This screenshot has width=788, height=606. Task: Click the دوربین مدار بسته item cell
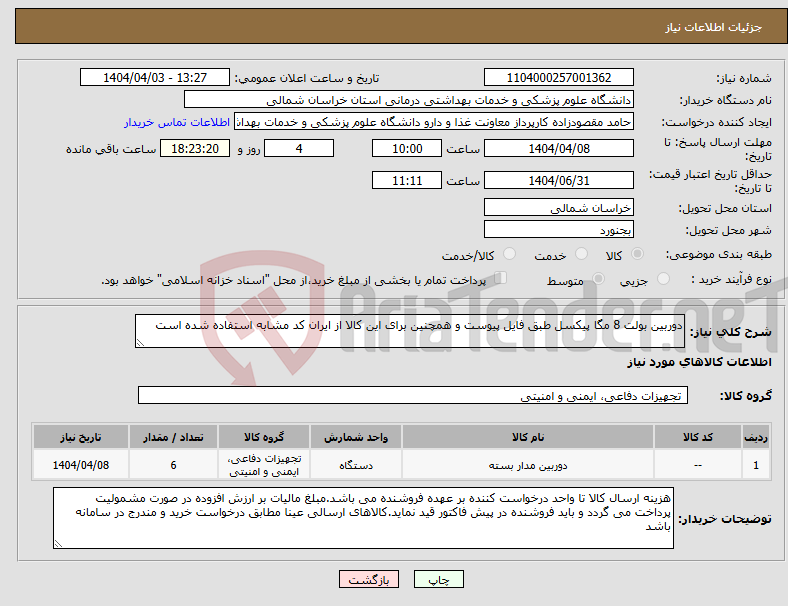pyautogui.click(x=528, y=465)
